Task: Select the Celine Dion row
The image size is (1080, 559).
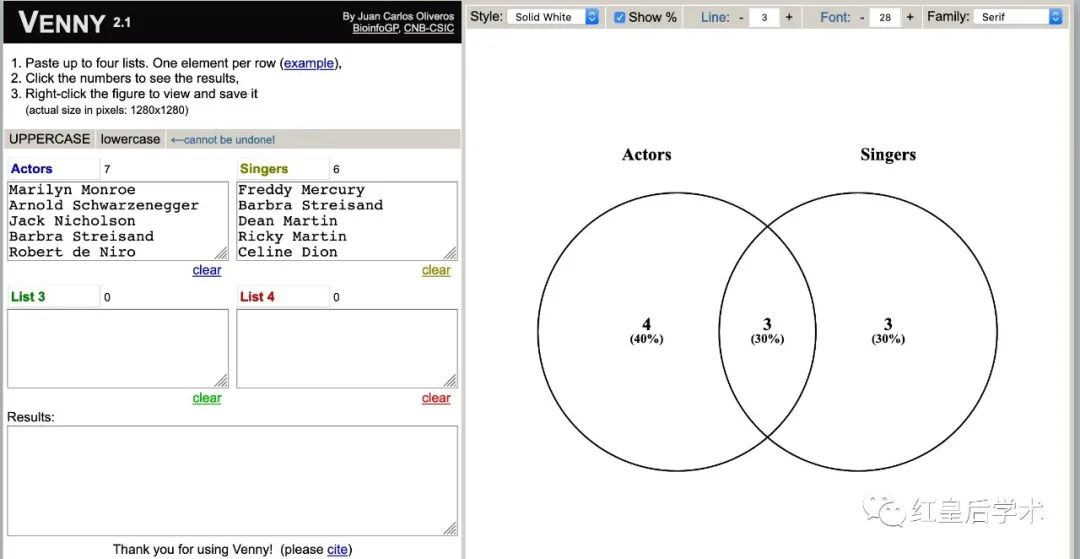Action: [x=288, y=252]
